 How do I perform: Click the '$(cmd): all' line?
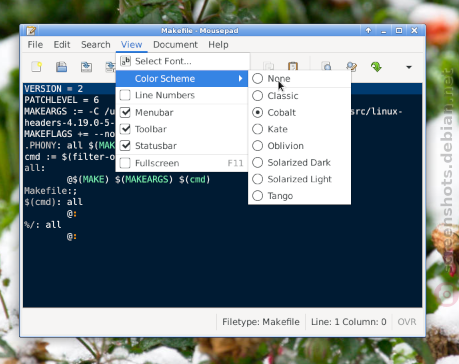[x=53, y=202]
